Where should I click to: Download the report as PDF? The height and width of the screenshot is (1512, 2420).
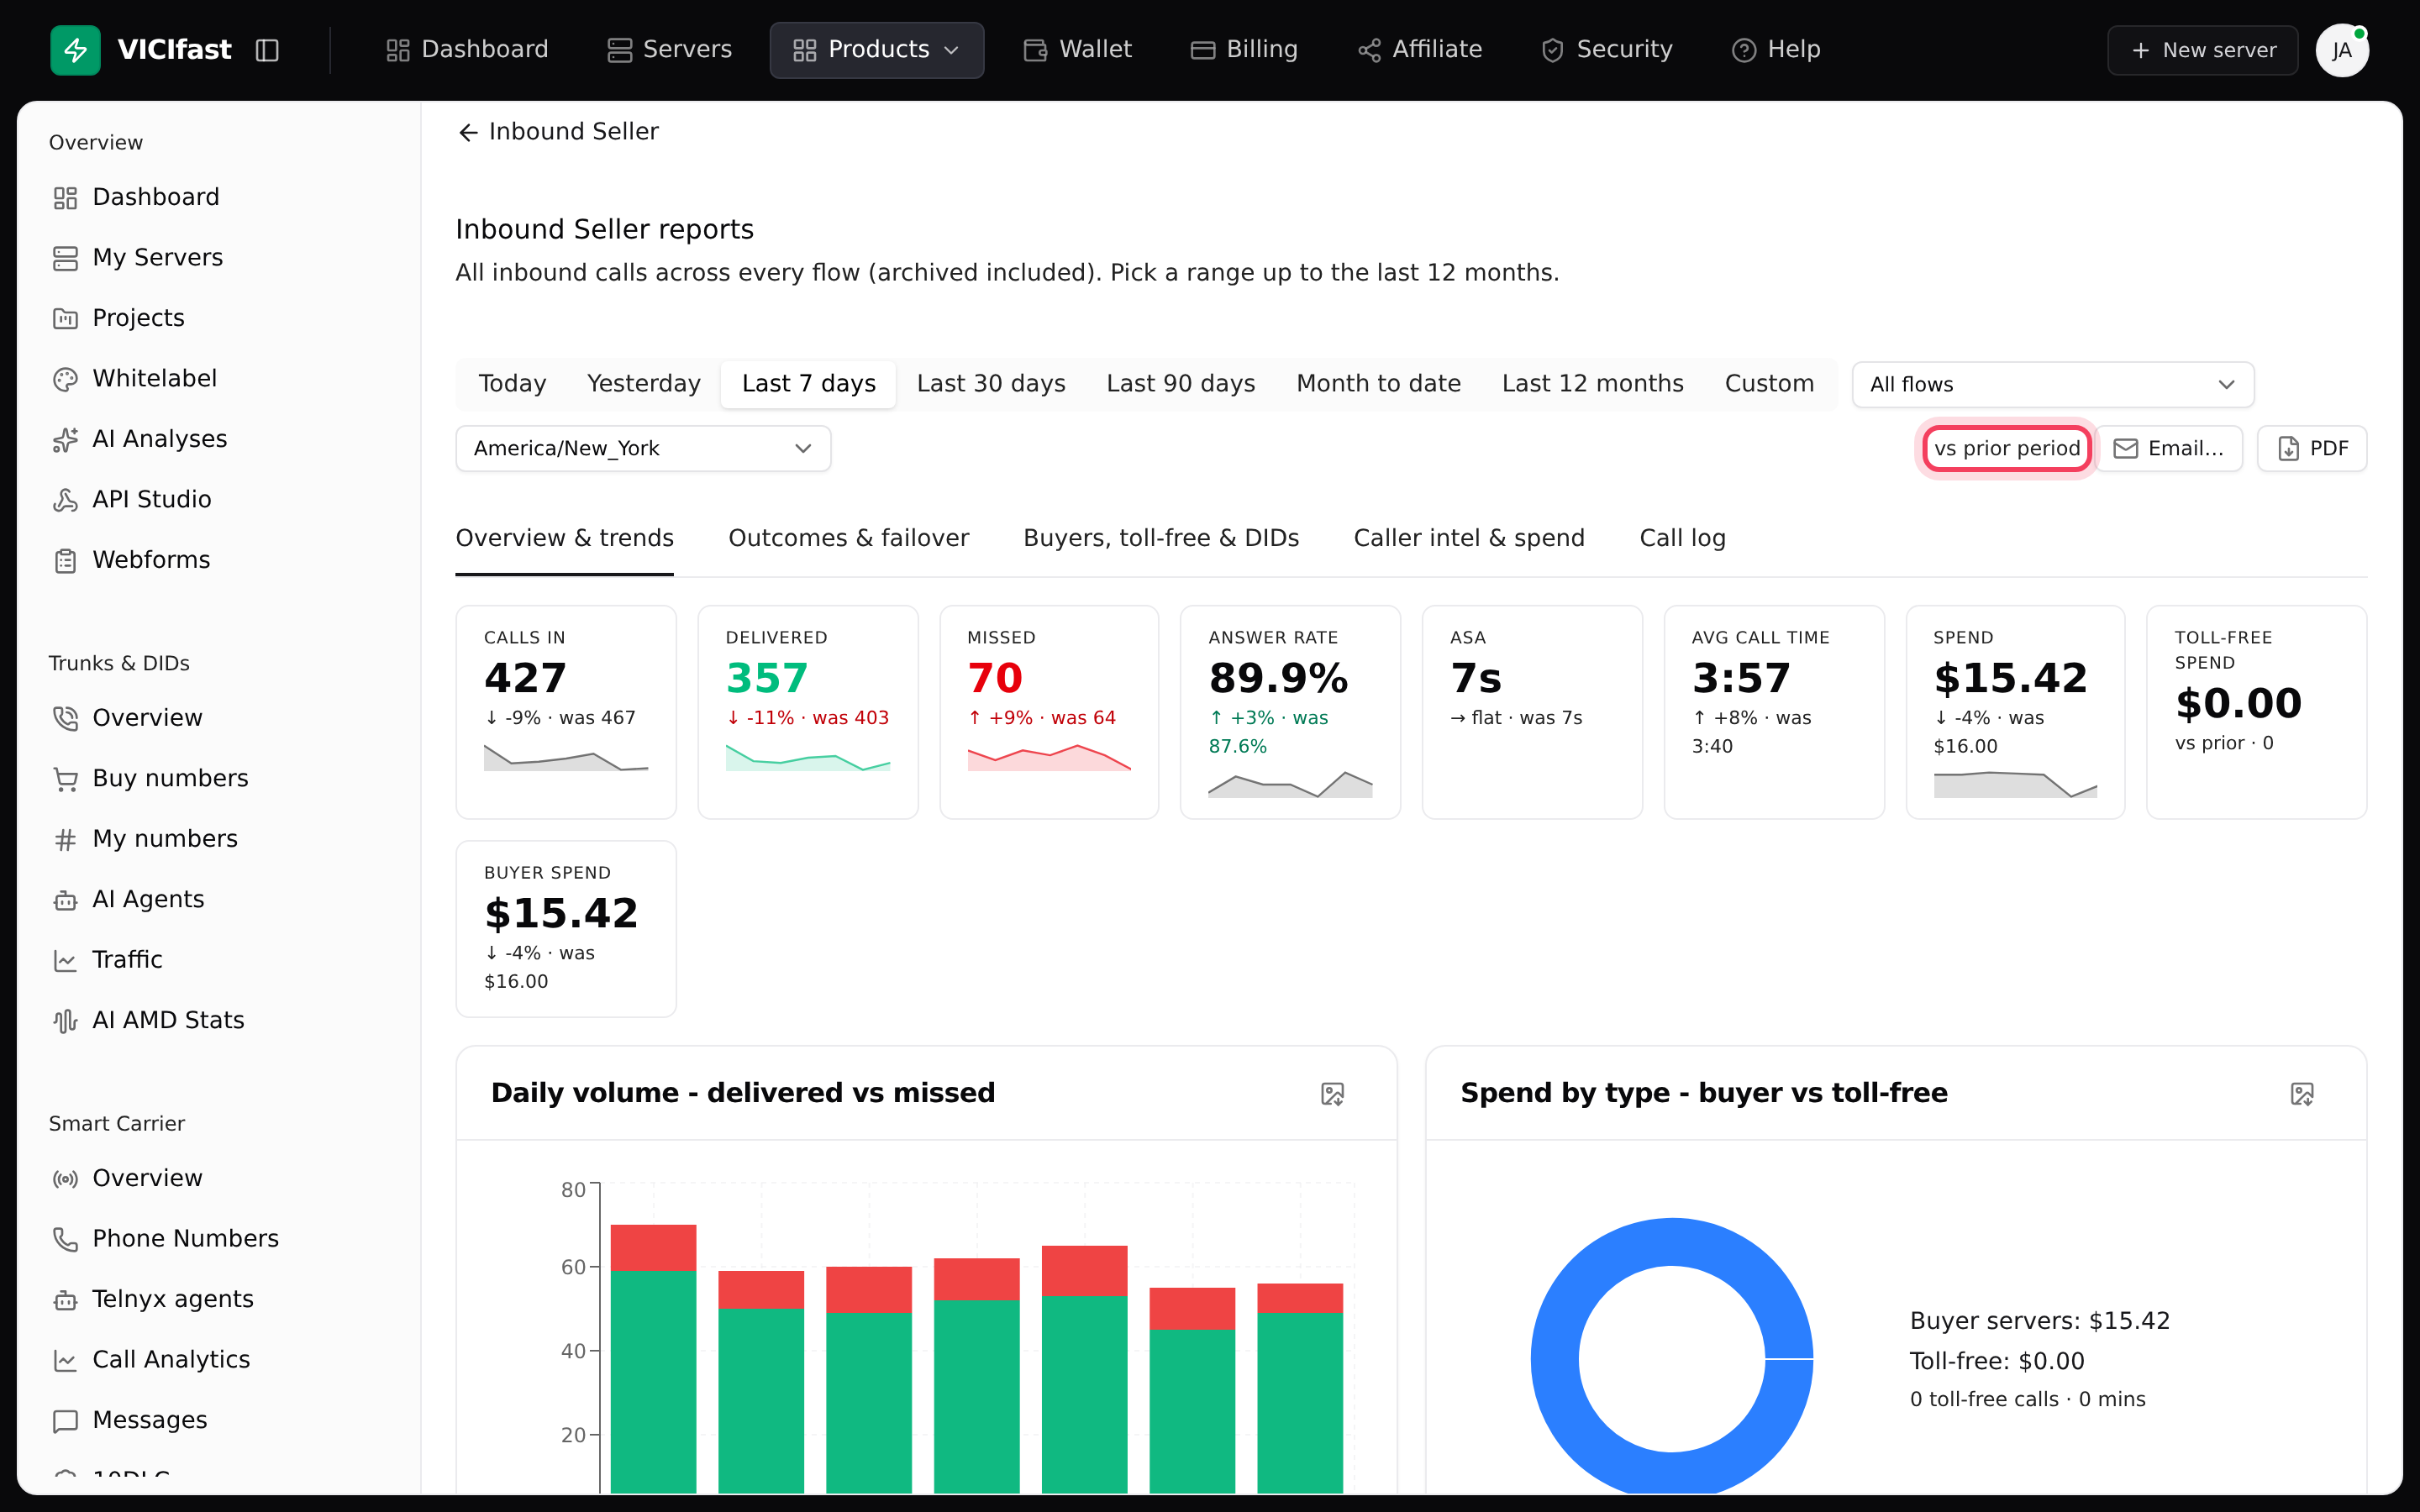point(2312,448)
